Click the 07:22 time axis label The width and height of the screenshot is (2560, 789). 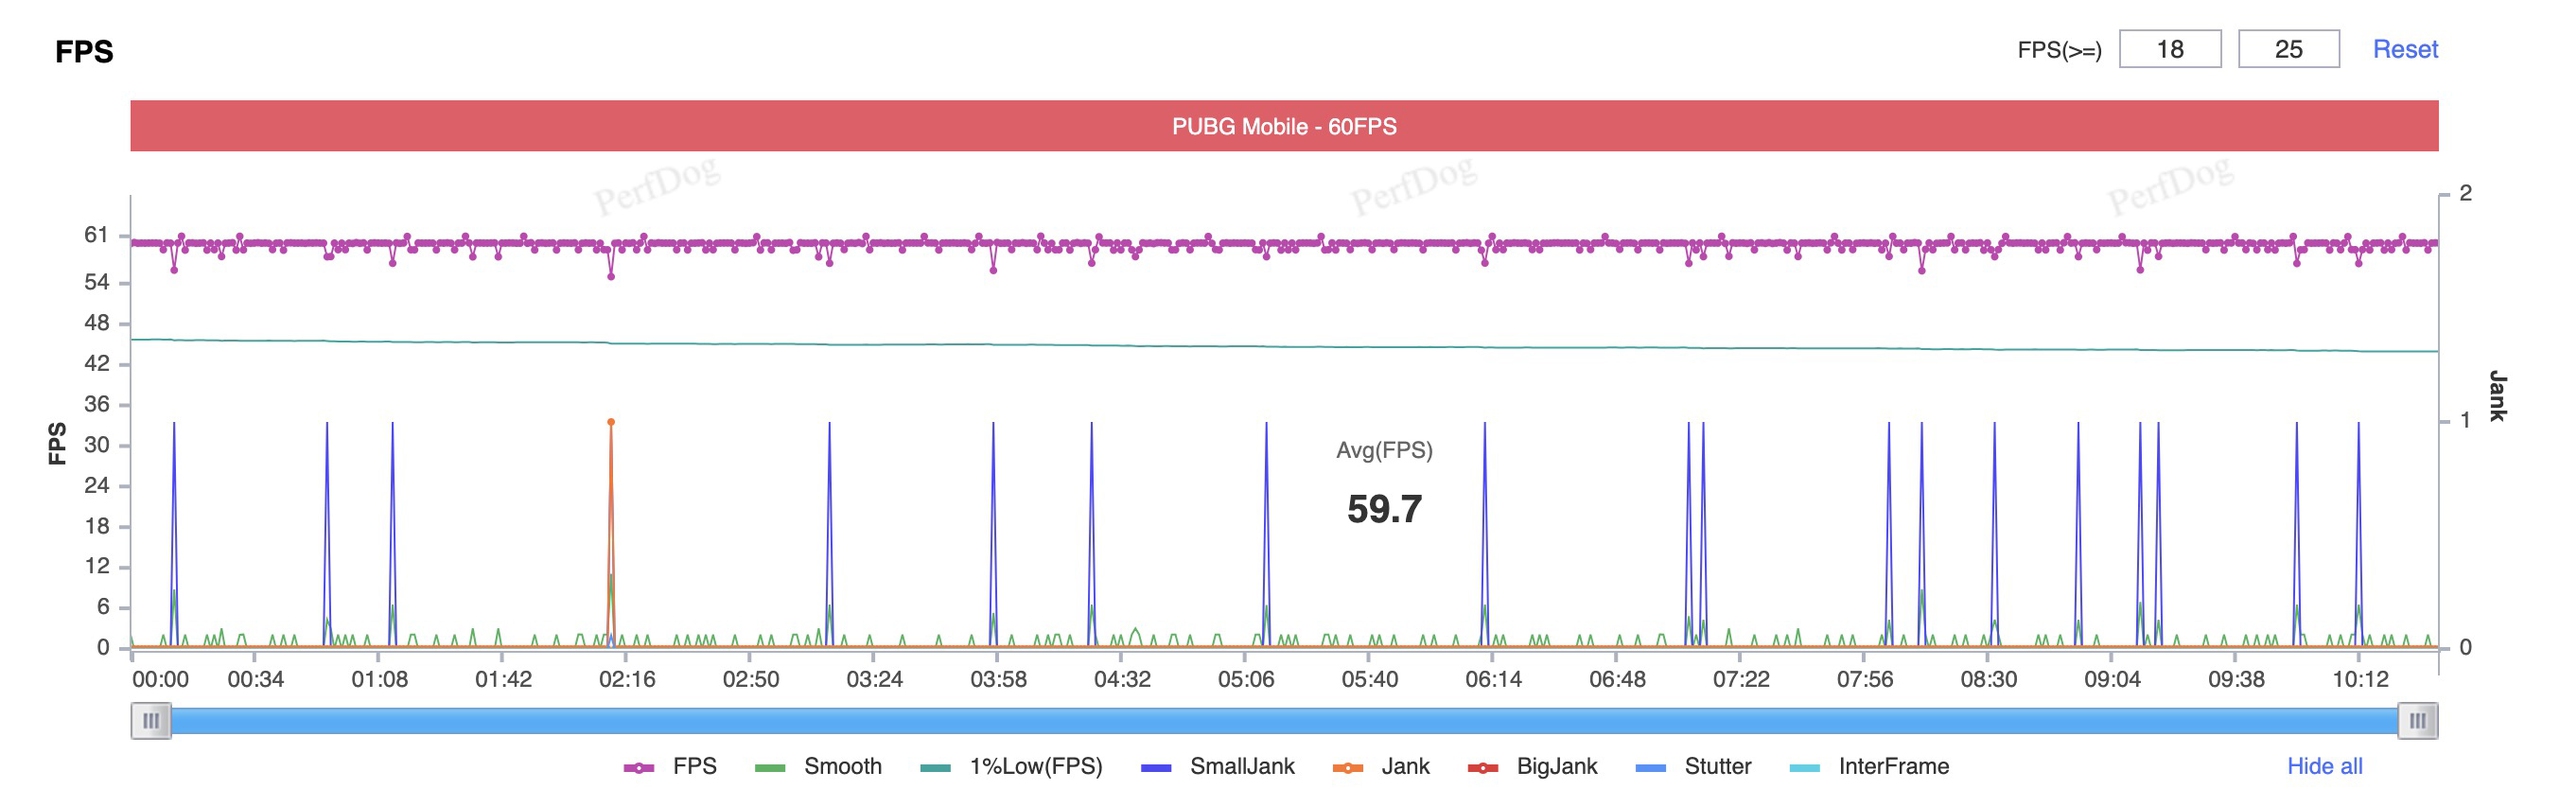point(1740,679)
